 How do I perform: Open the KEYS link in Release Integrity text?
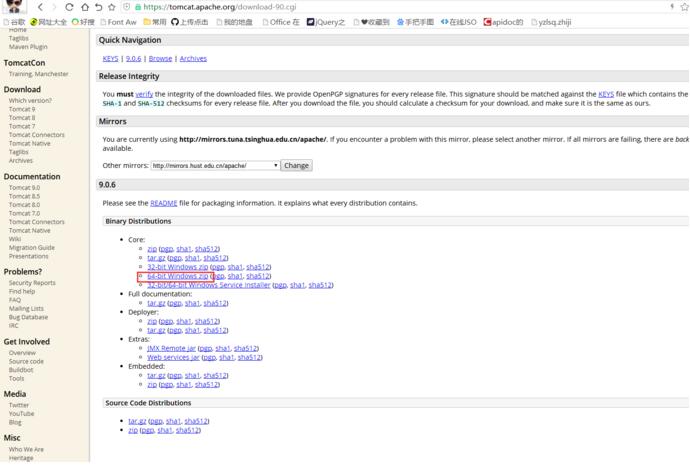606,94
